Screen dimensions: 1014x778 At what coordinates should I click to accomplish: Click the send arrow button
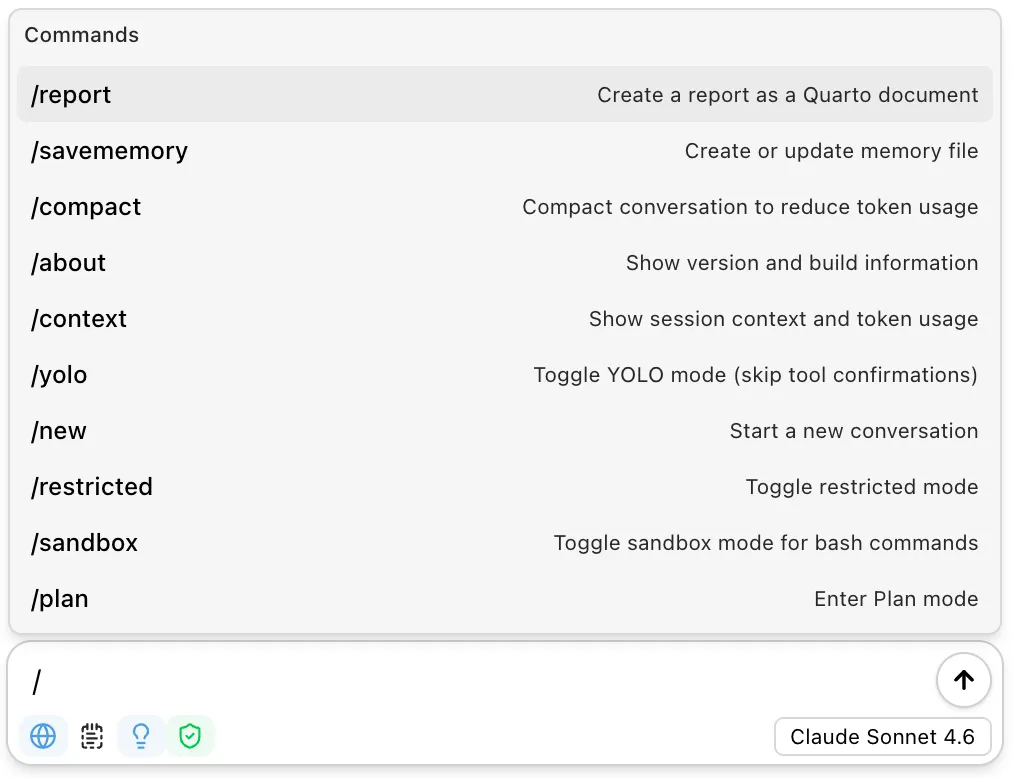click(x=963, y=680)
